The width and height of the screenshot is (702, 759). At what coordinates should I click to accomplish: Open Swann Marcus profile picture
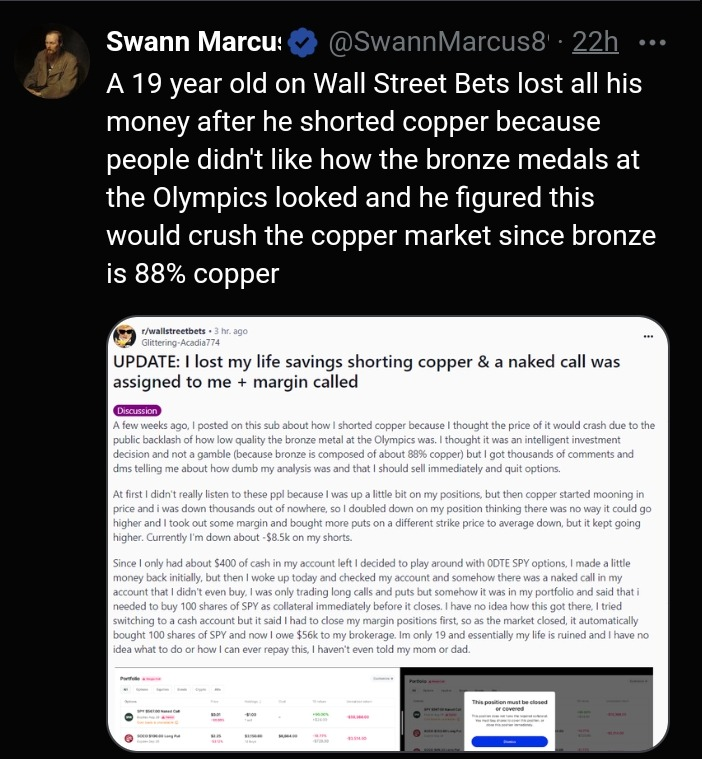[x=52, y=62]
